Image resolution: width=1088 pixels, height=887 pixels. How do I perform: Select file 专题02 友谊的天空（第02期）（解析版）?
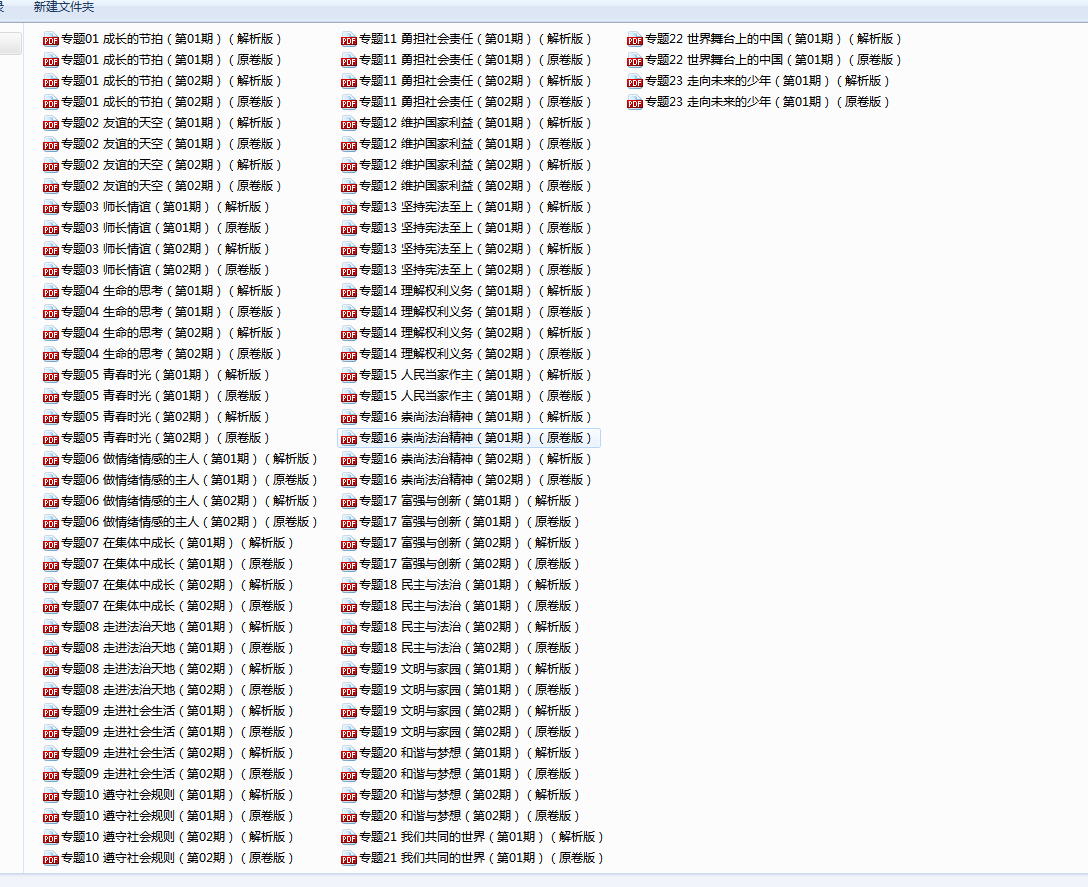click(163, 165)
